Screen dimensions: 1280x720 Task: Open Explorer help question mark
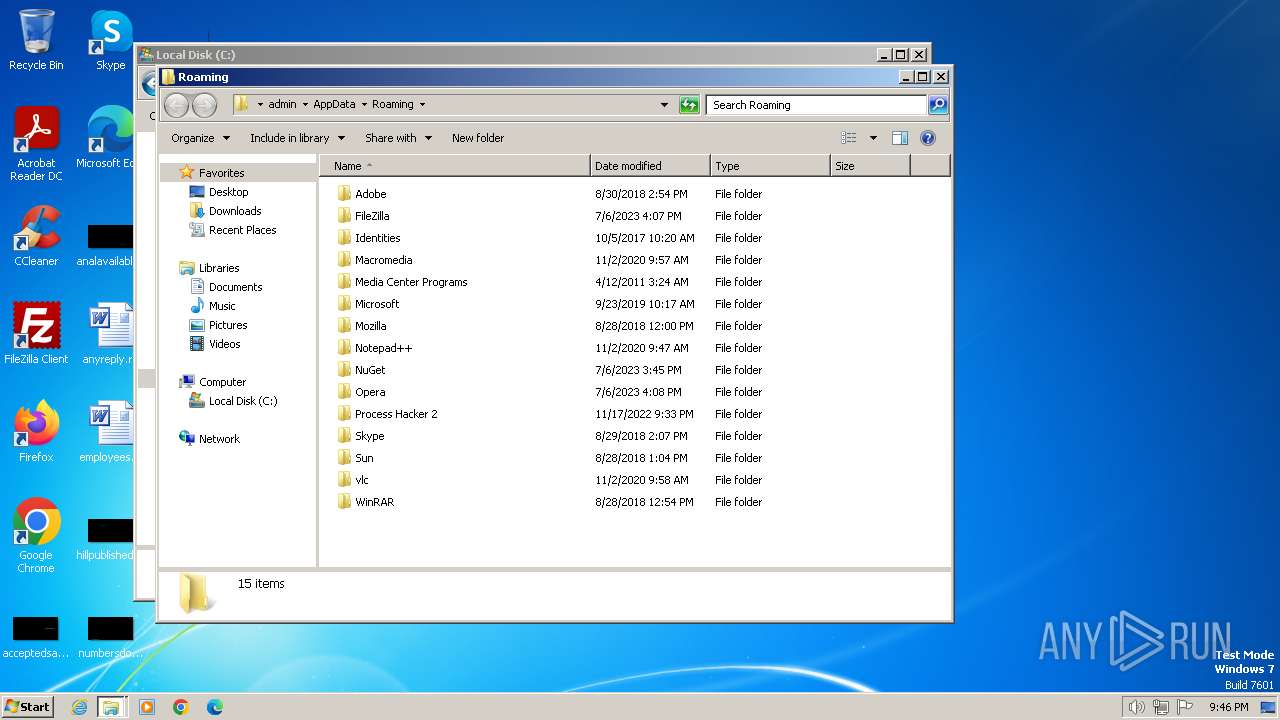(x=928, y=138)
